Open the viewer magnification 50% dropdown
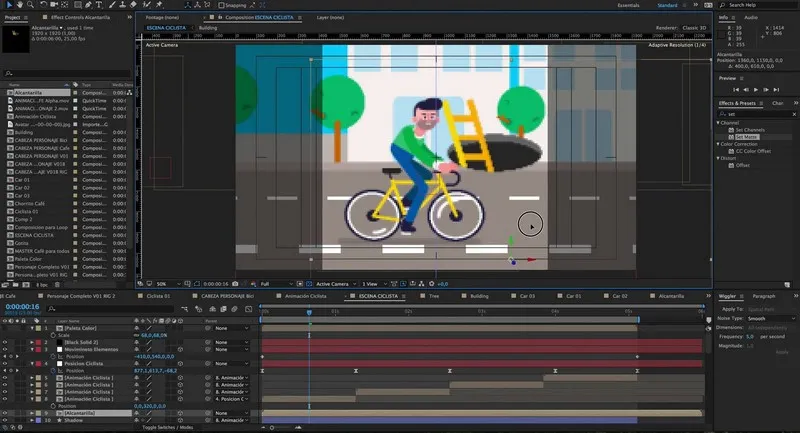Viewport: 800px width, 433px height. [166, 284]
